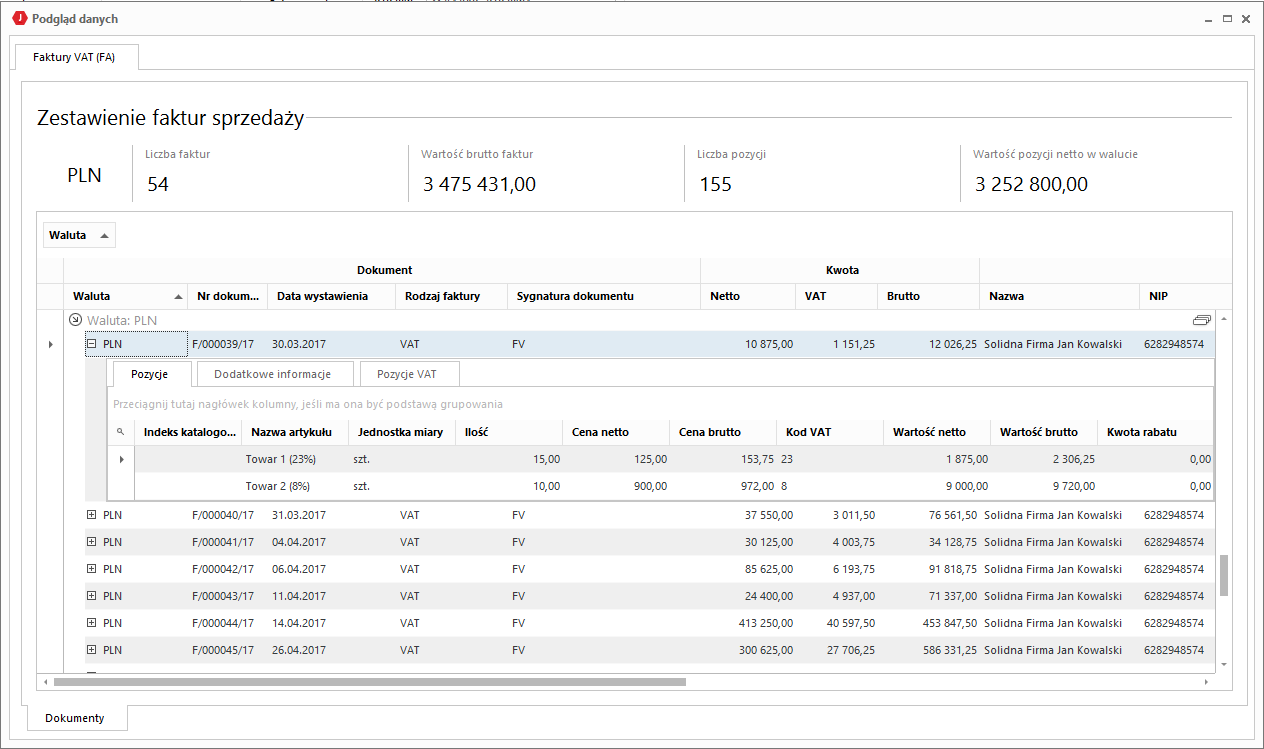
Task: Click the Cena netto column header
Action: (x=616, y=432)
